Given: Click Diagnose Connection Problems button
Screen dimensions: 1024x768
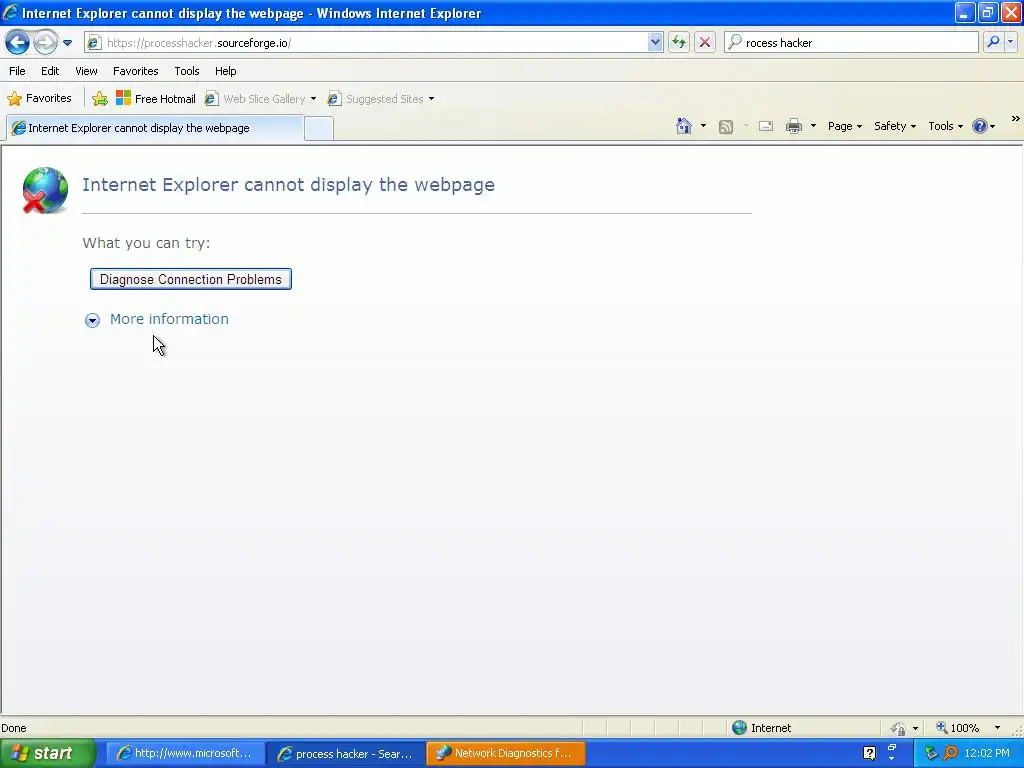Looking at the screenshot, I should pos(191,280).
